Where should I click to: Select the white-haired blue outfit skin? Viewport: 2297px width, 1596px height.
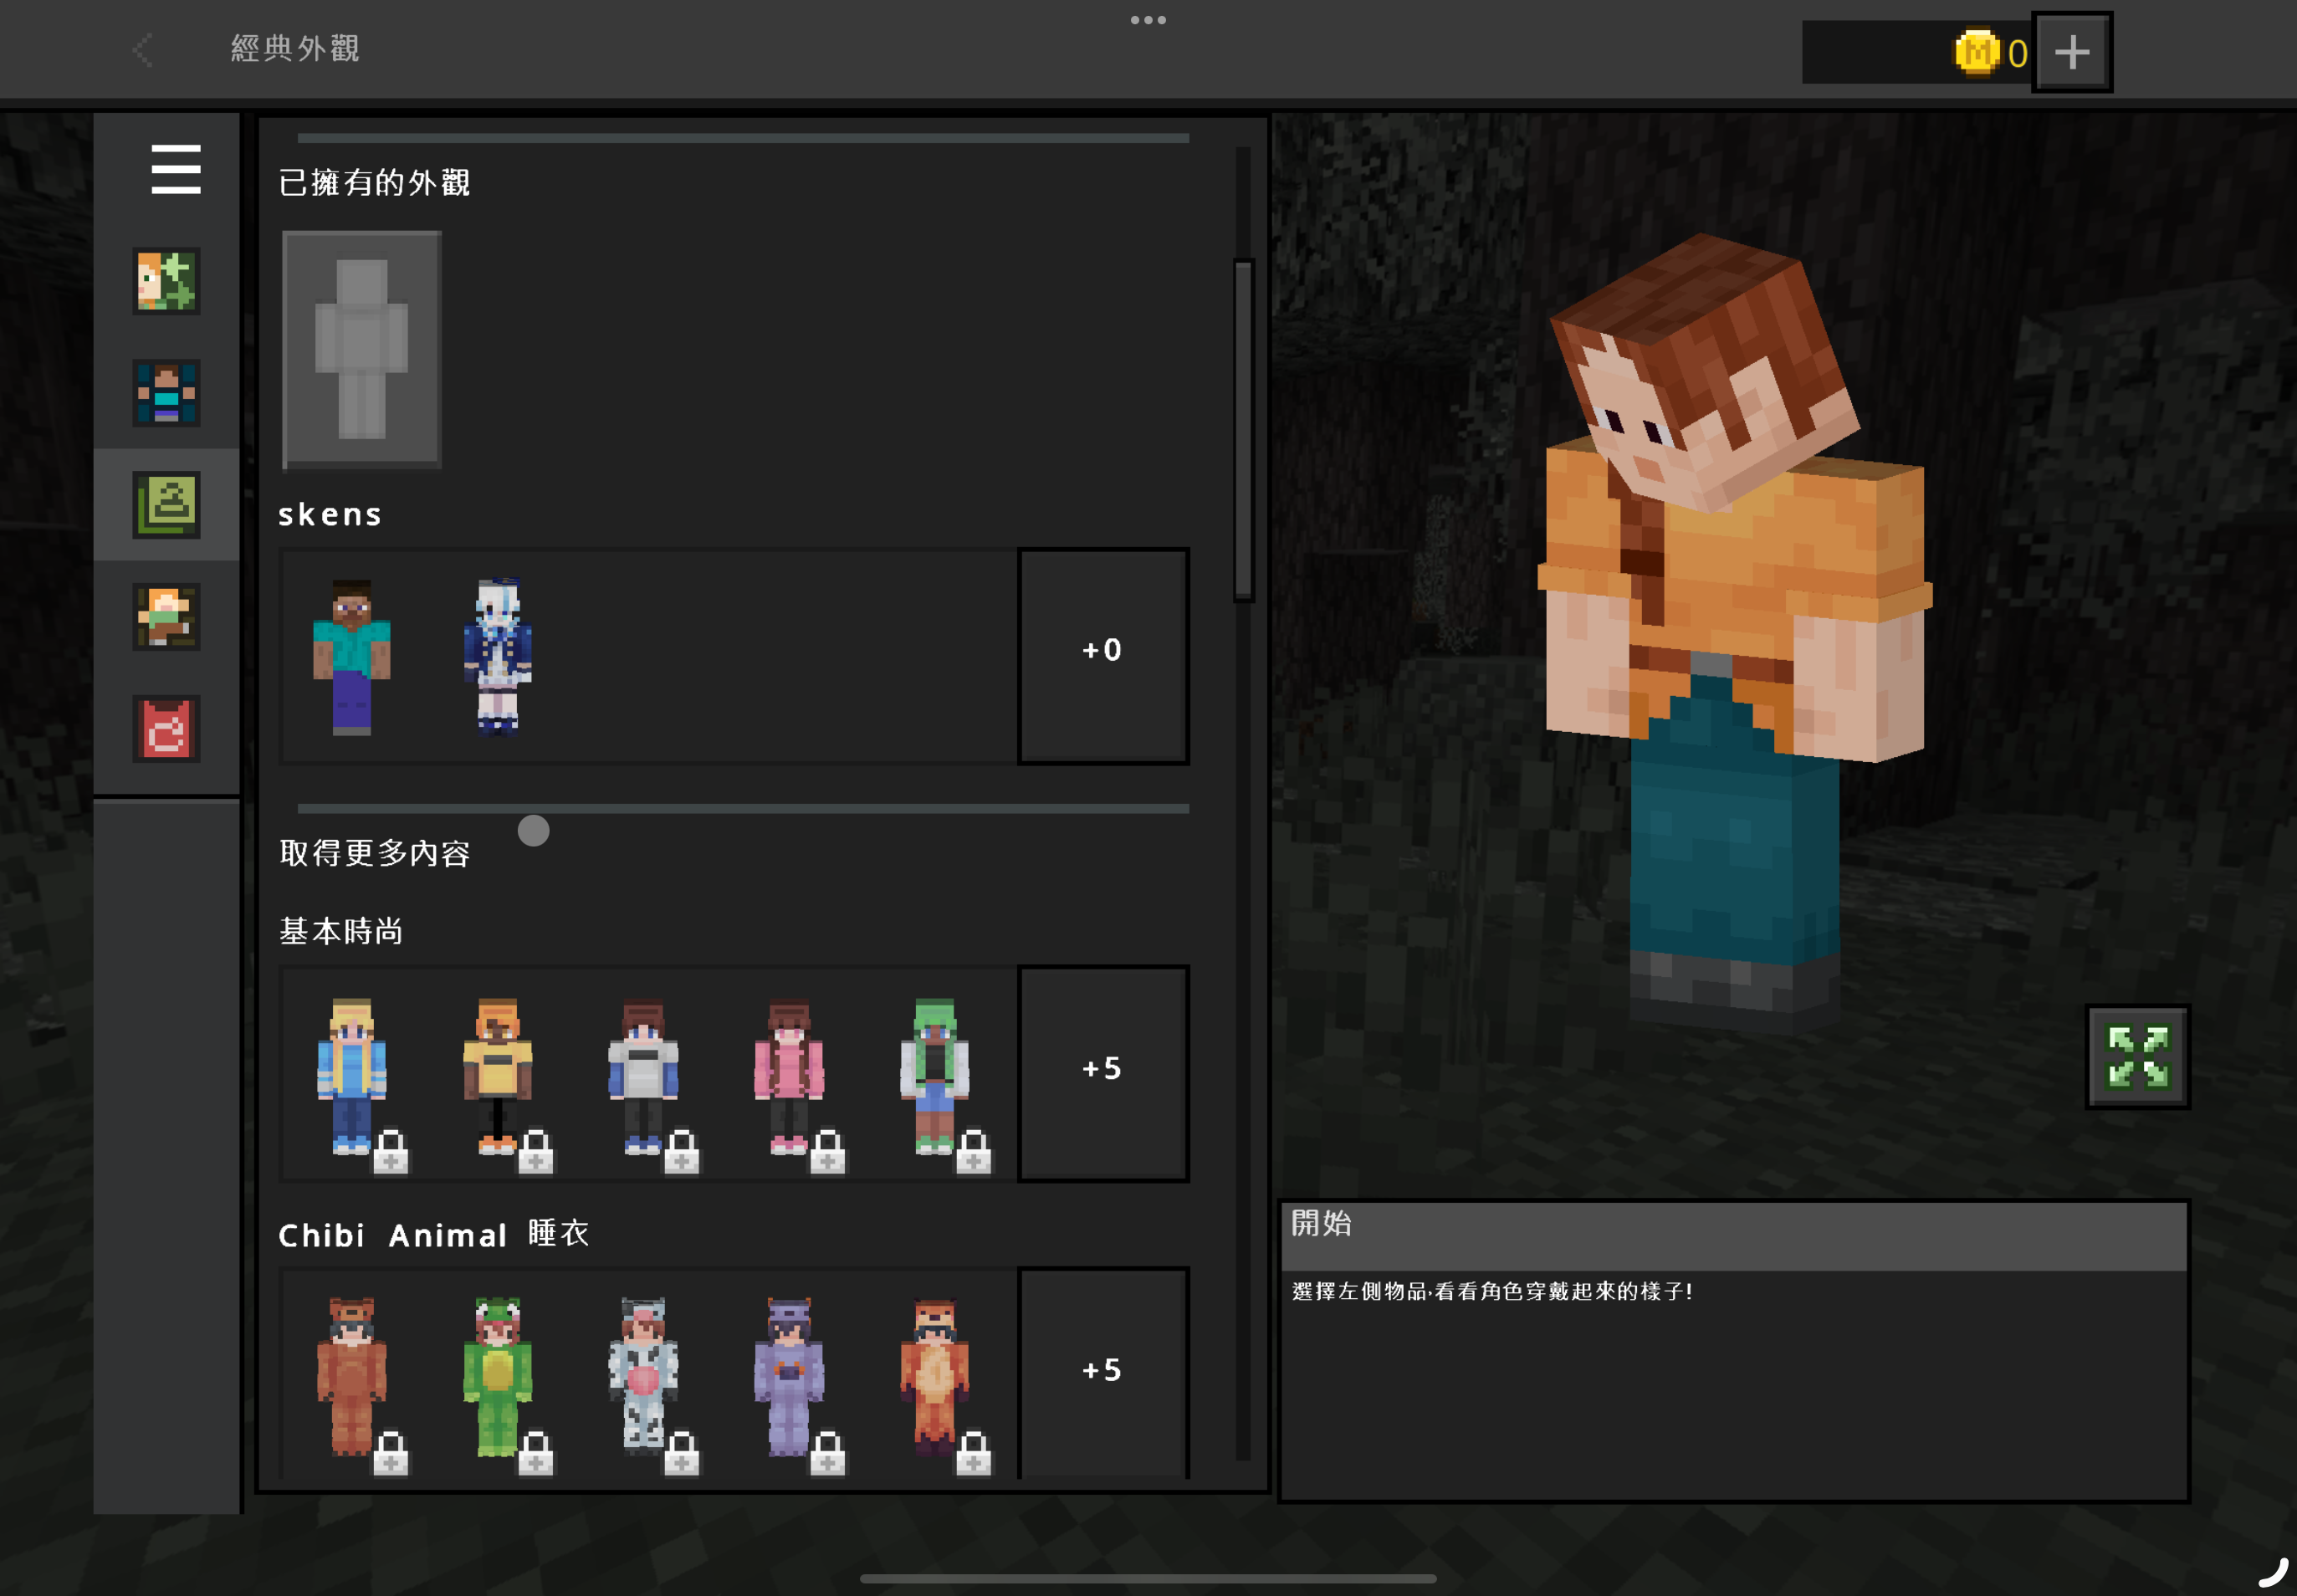(497, 657)
